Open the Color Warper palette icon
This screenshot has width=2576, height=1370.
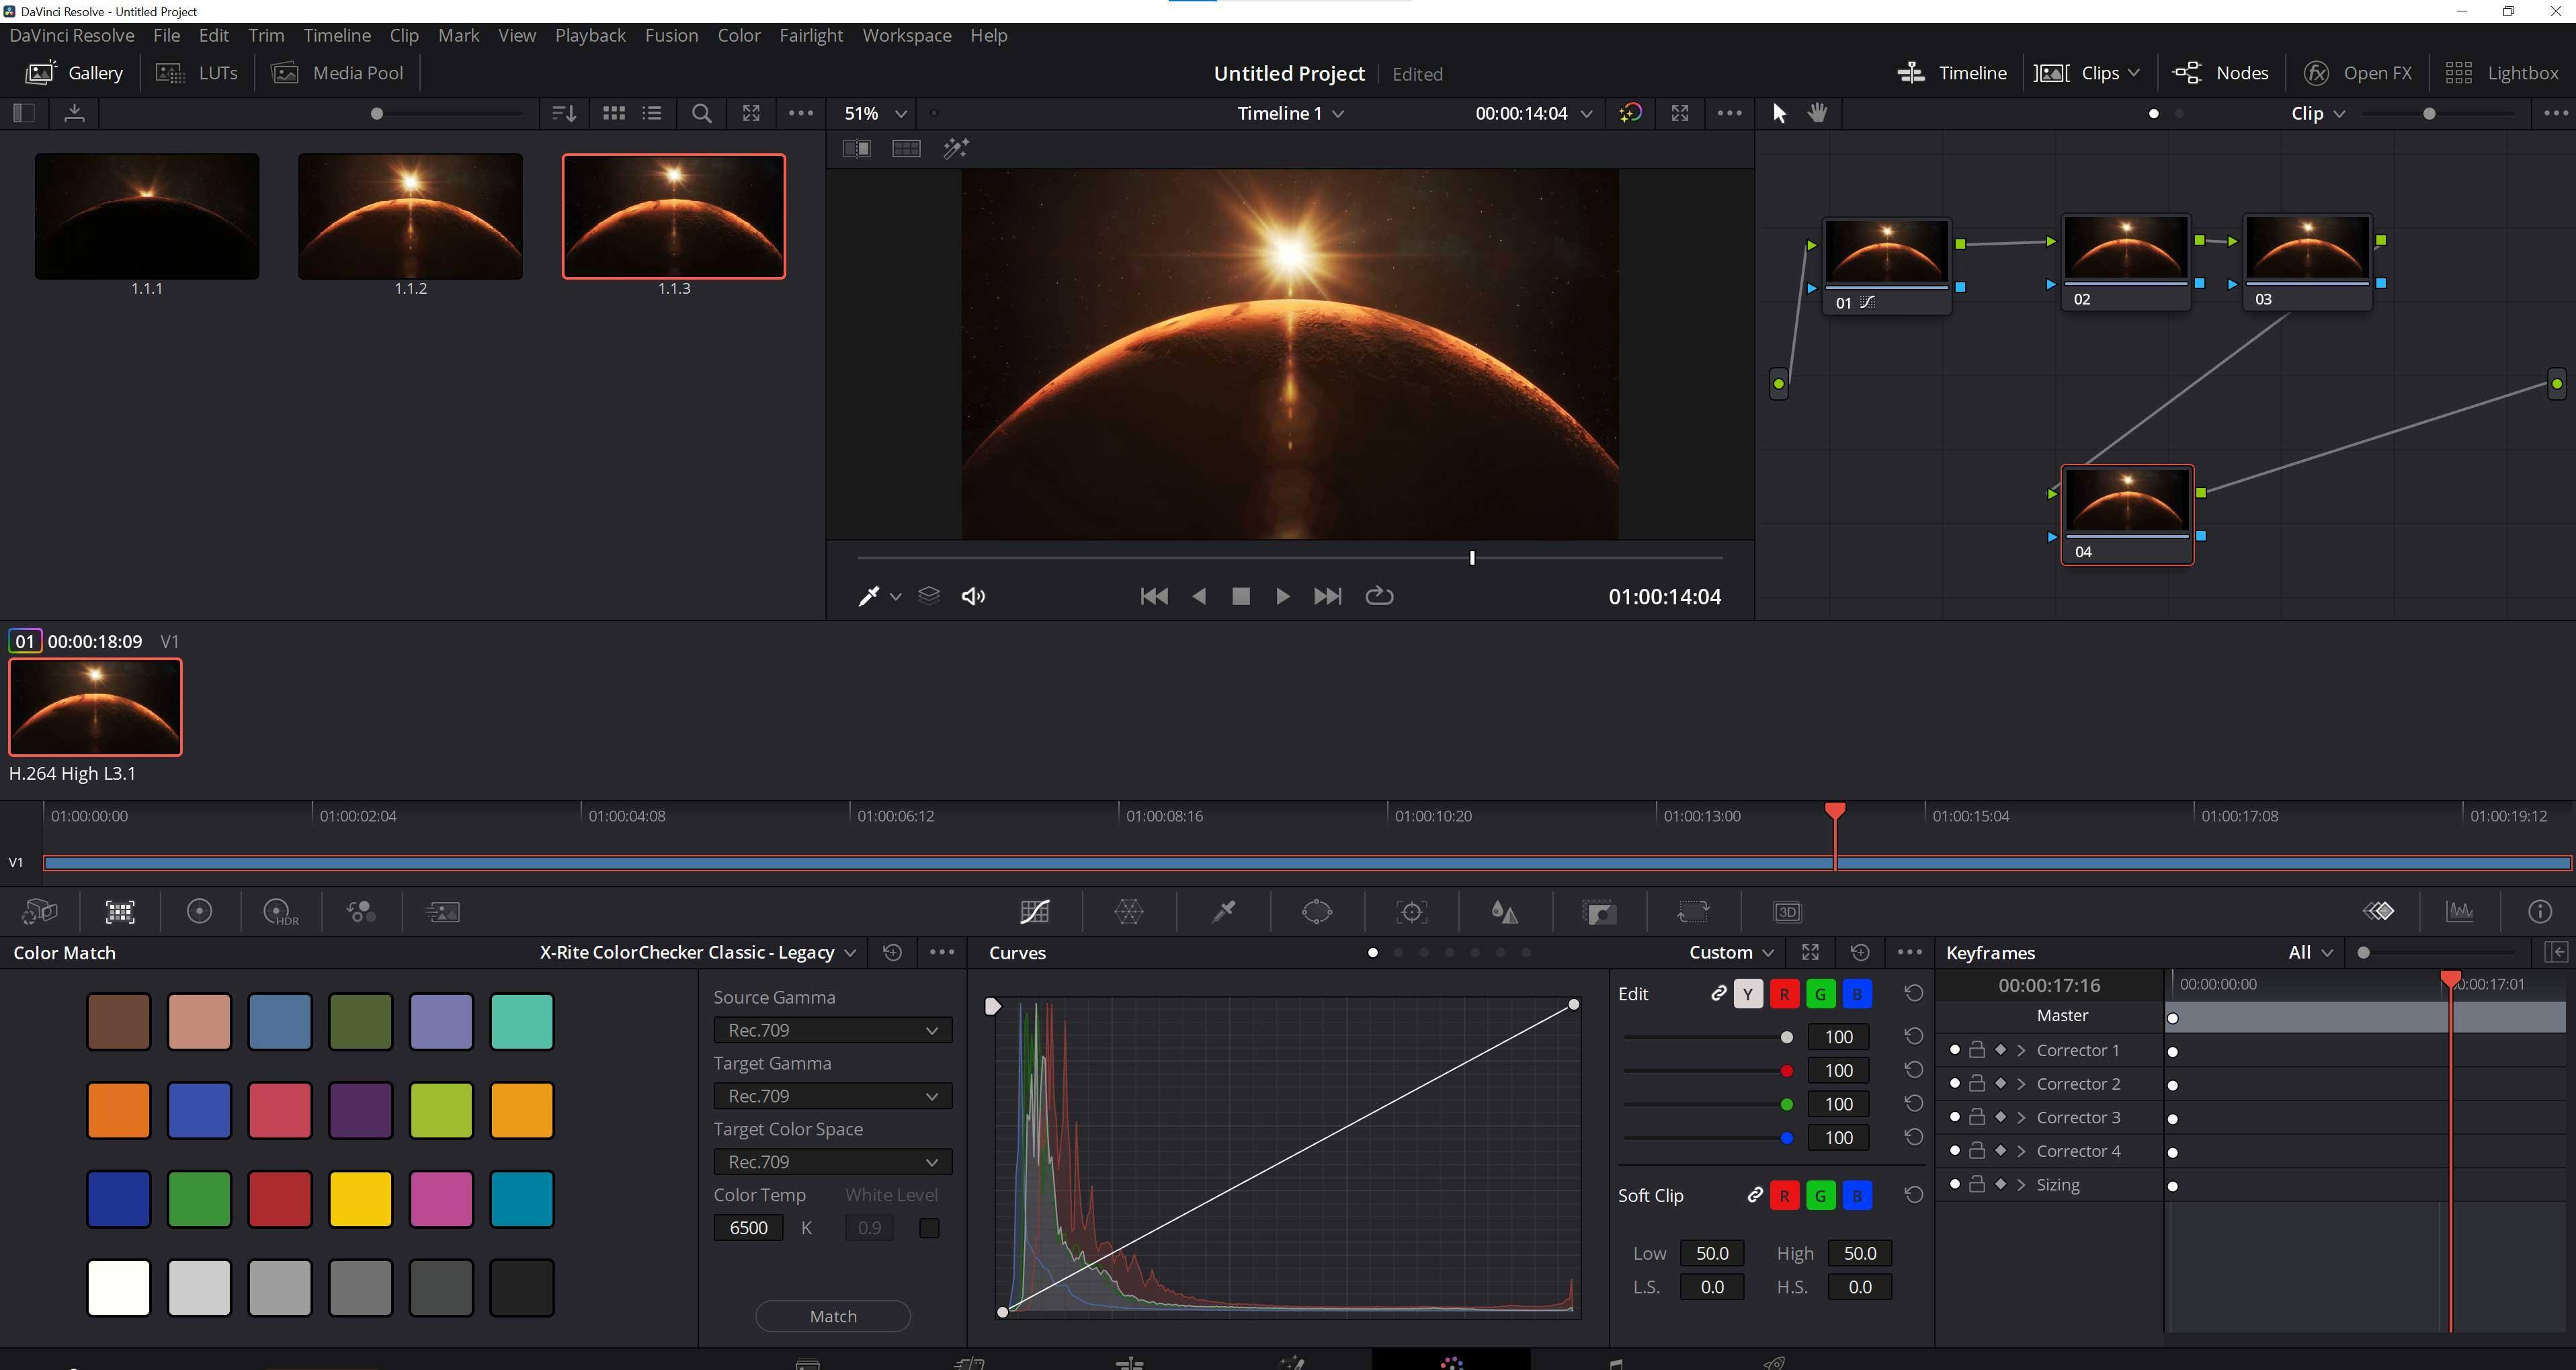(1128, 912)
